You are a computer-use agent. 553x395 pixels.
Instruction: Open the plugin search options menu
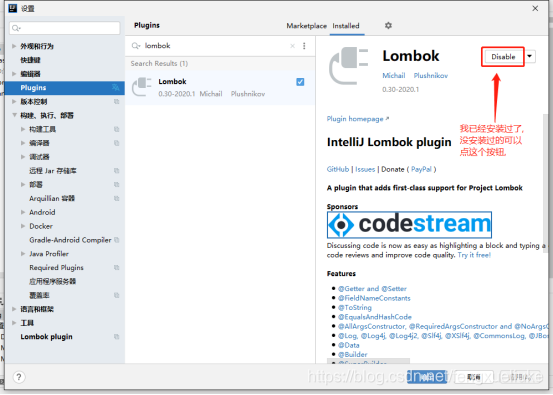point(304,46)
